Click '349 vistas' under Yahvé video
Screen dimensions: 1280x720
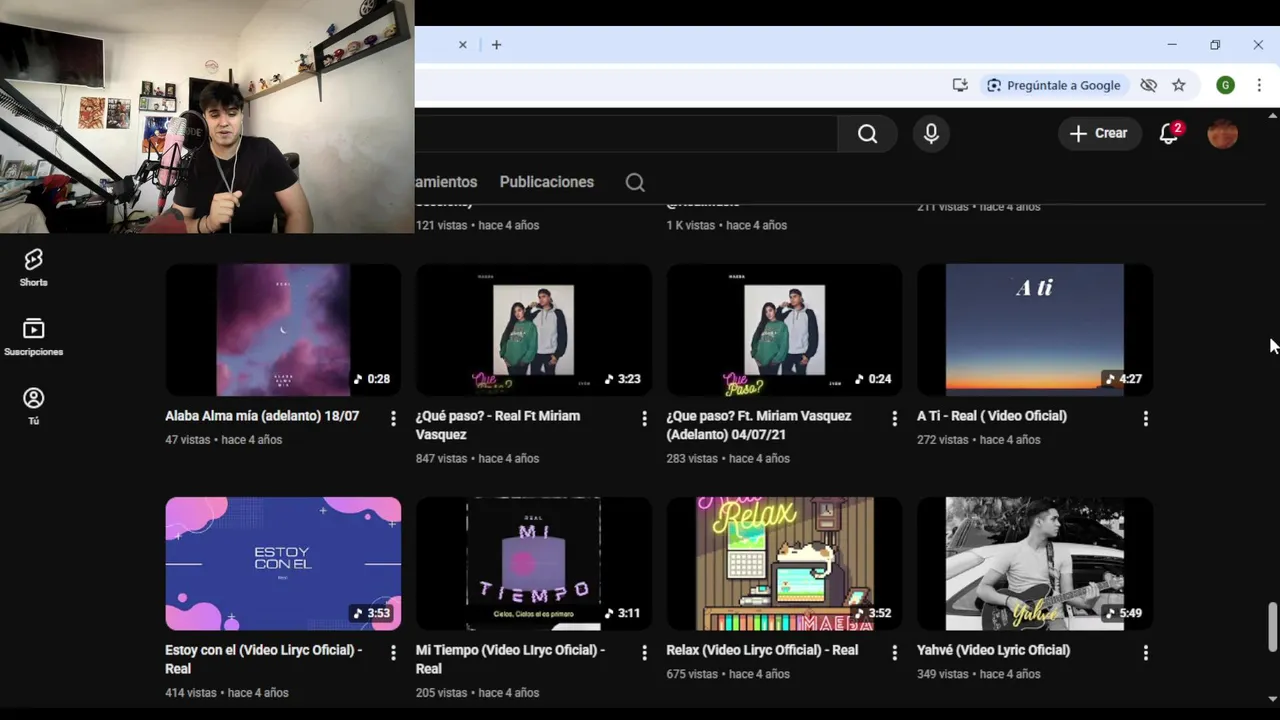[943, 674]
